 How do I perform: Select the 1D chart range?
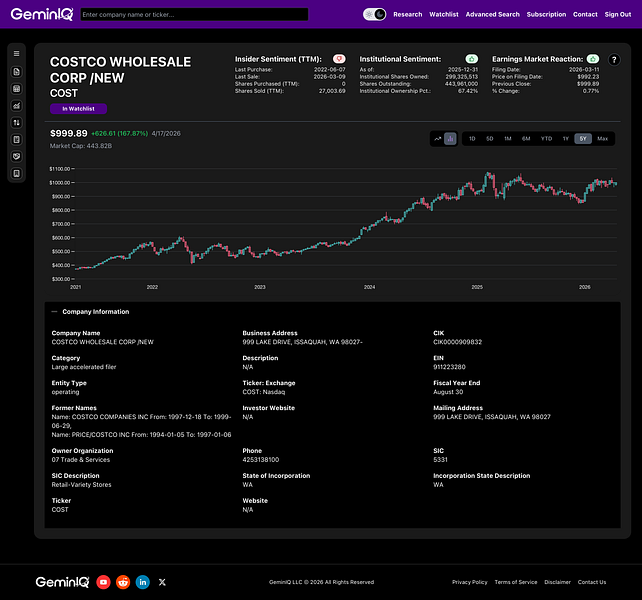click(472, 139)
